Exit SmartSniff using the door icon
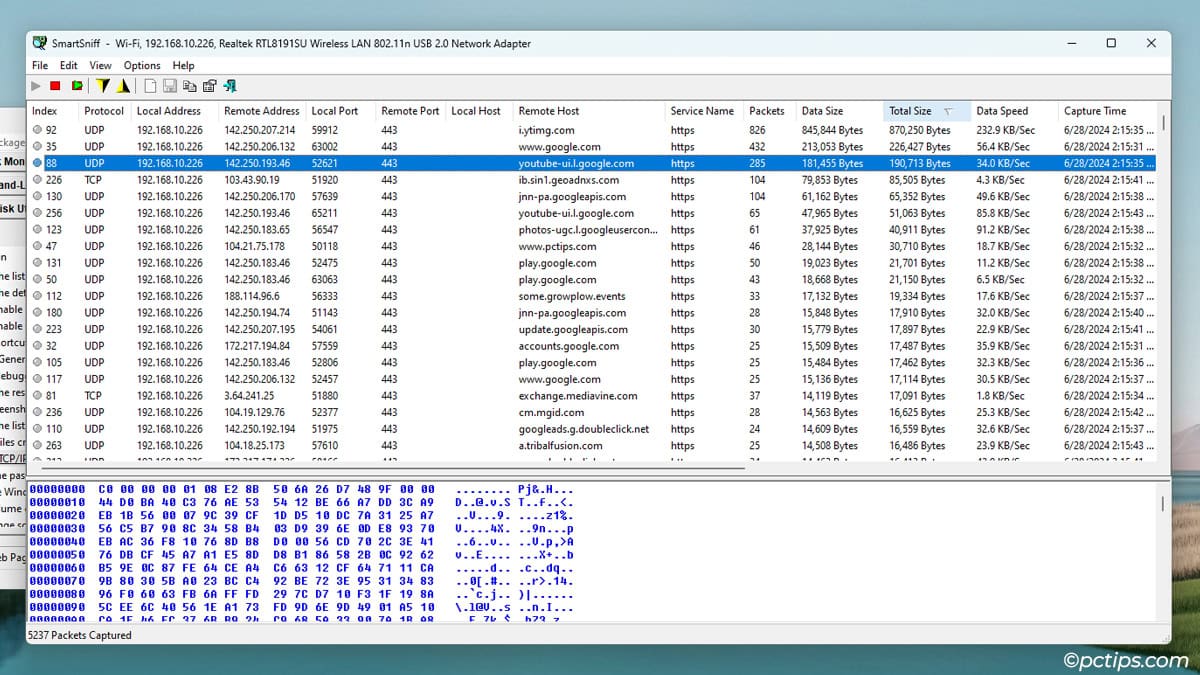This screenshot has width=1200, height=675. pos(229,85)
